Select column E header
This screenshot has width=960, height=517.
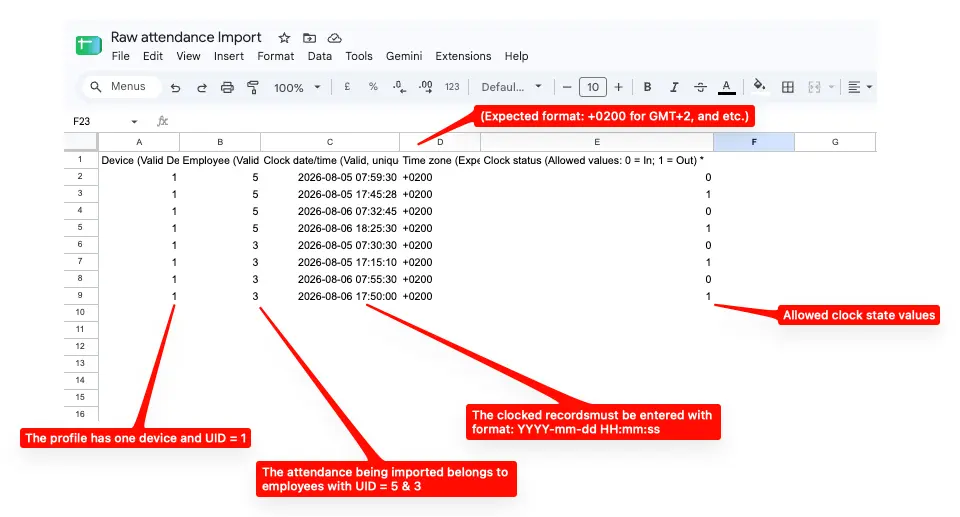click(597, 142)
